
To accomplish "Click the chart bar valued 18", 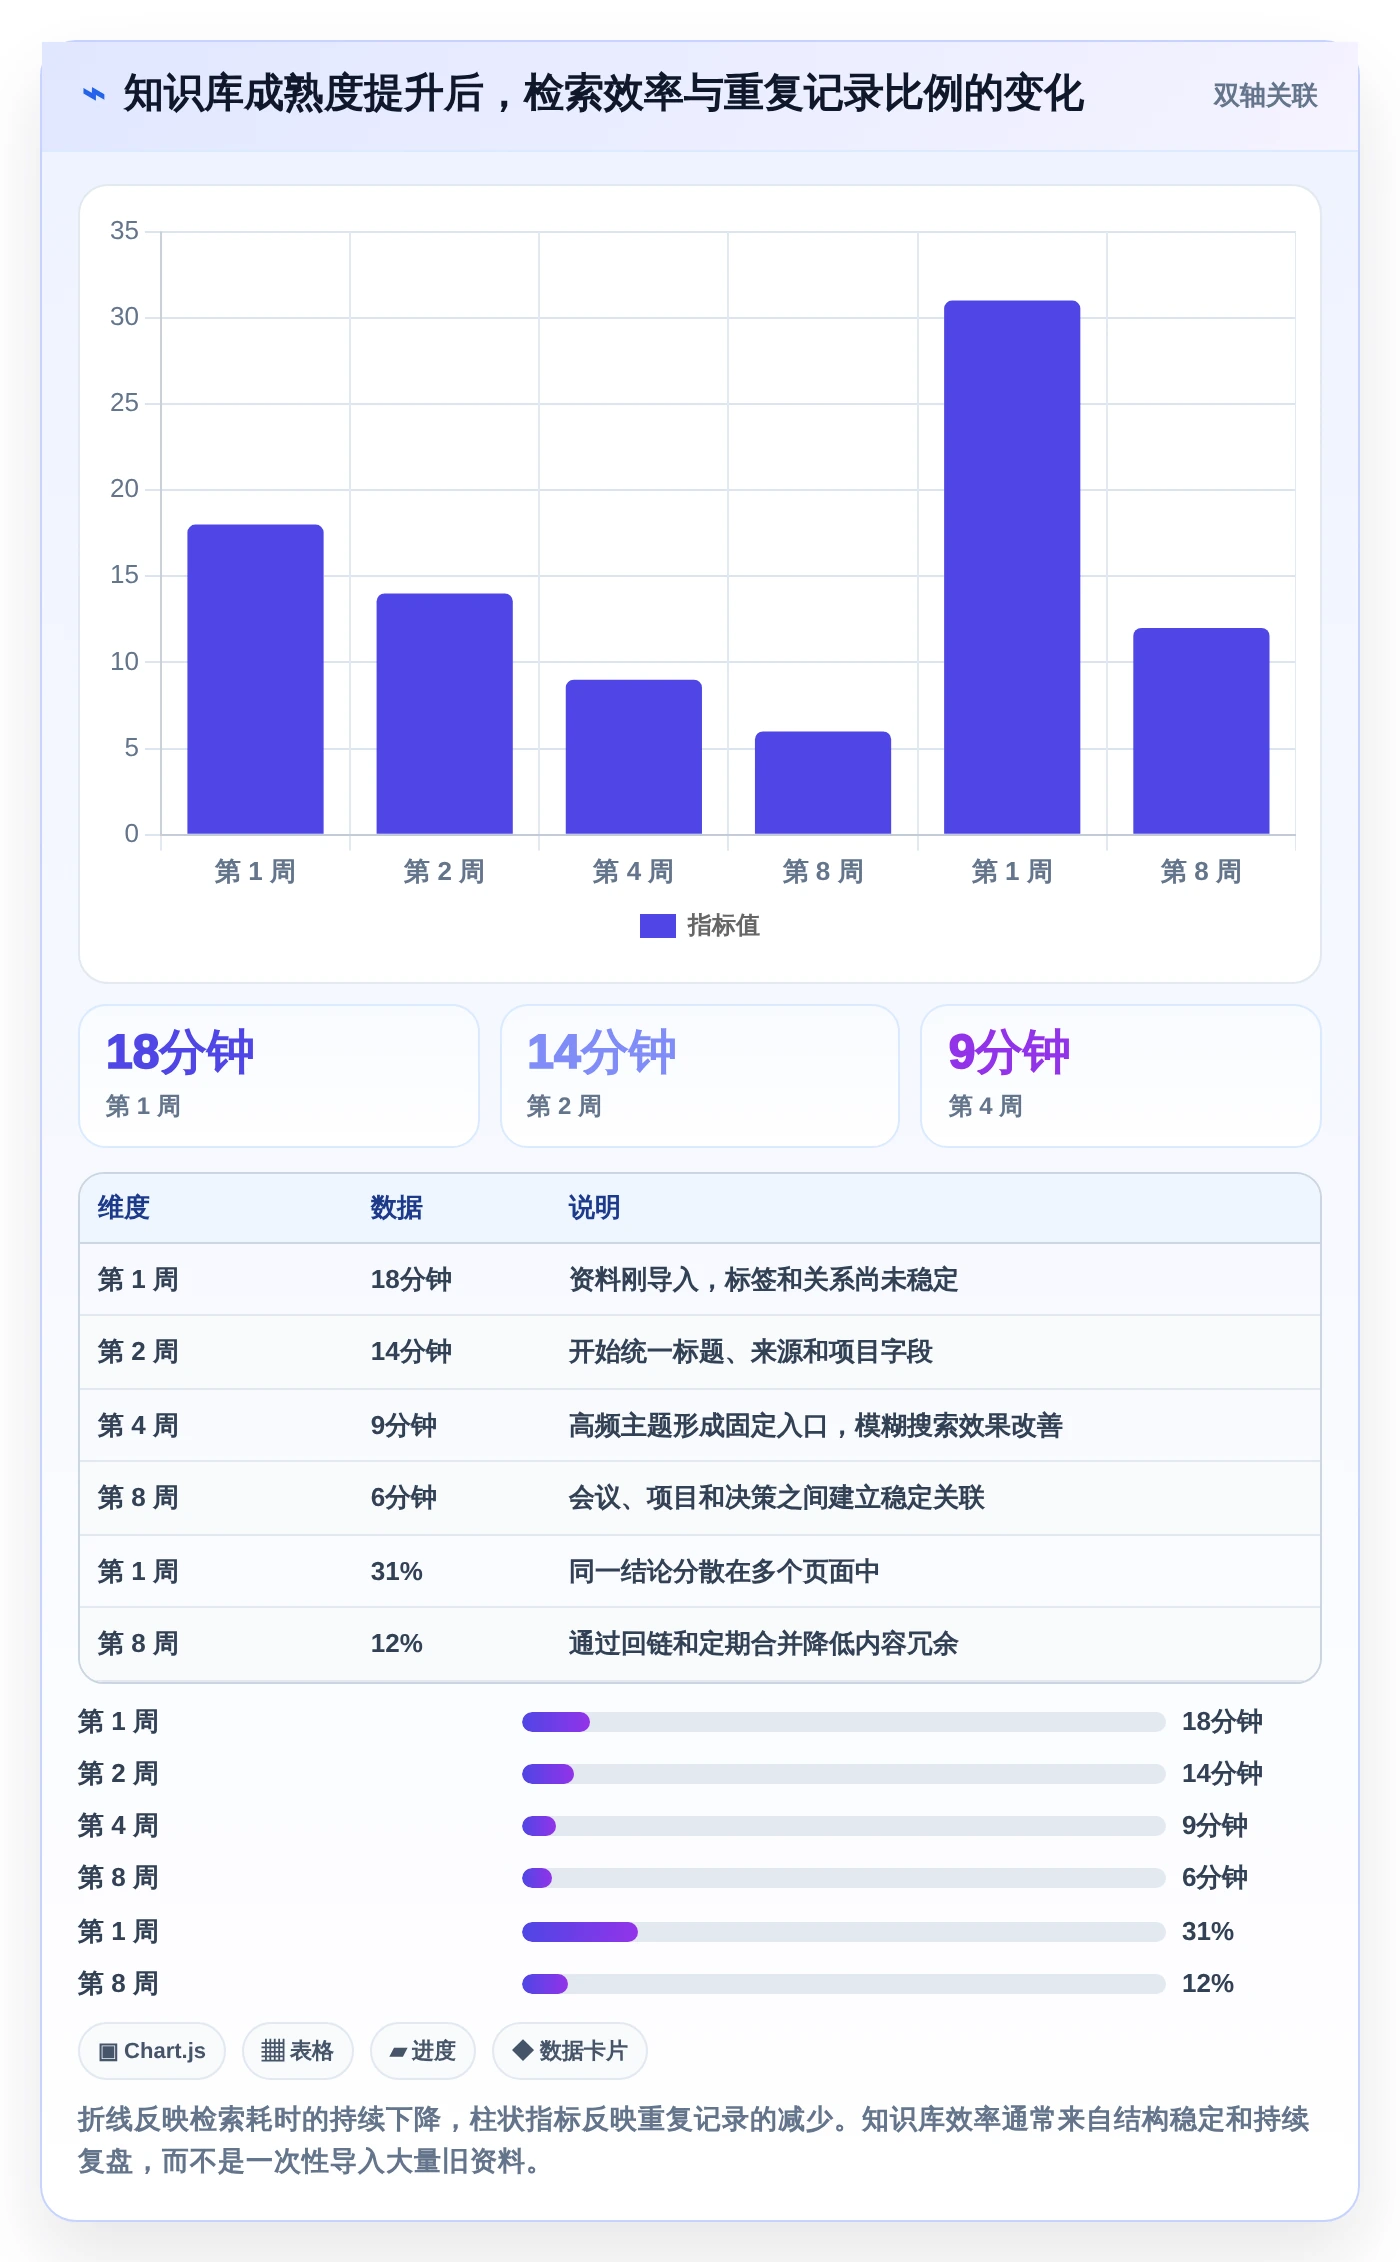I will (x=255, y=679).
